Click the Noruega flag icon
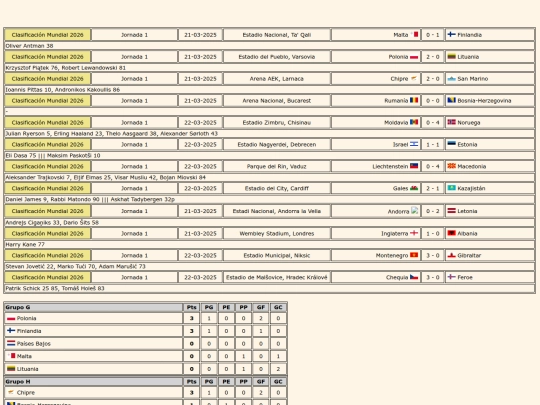 (x=451, y=122)
